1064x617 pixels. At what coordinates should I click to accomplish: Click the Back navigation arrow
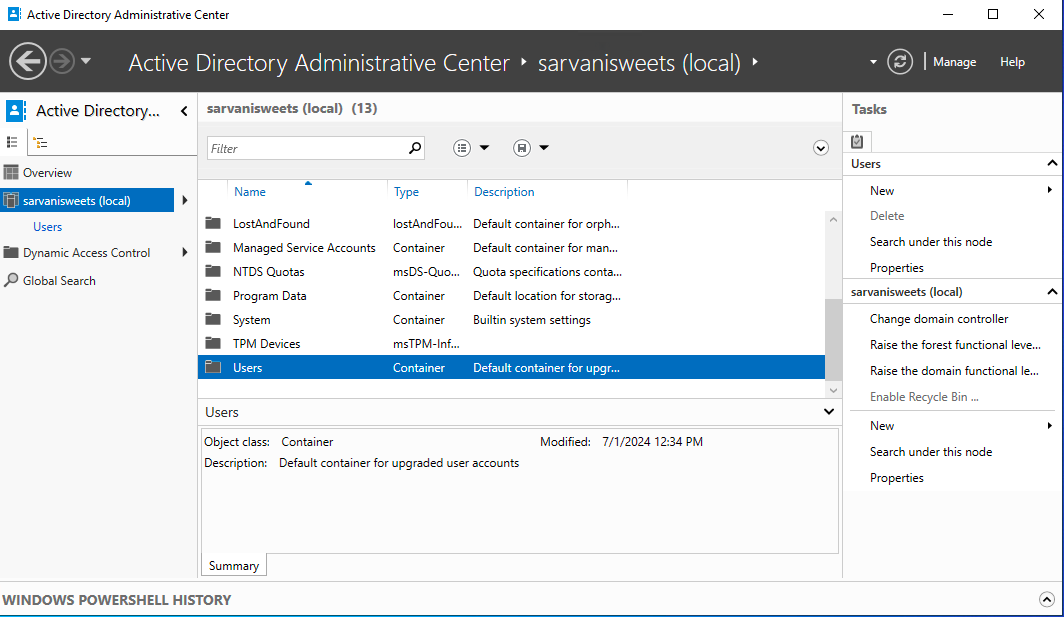pyautogui.click(x=28, y=61)
